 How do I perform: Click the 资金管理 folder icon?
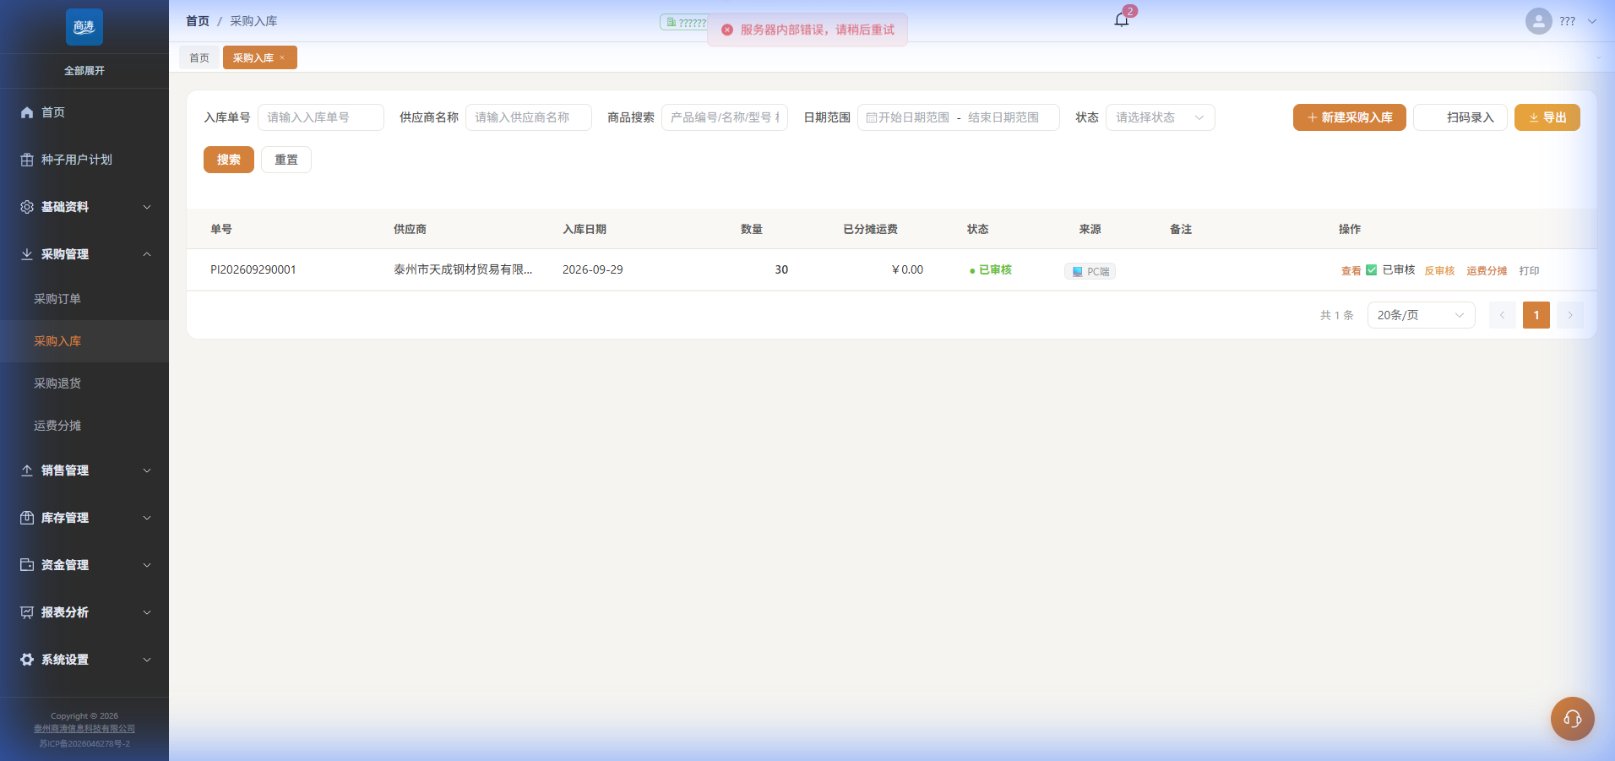tap(27, 565)
